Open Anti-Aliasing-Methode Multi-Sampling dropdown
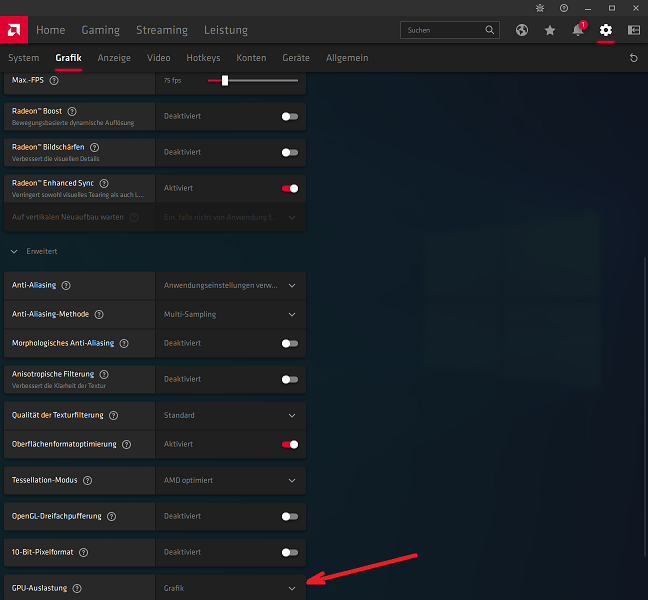 point(231,314)
